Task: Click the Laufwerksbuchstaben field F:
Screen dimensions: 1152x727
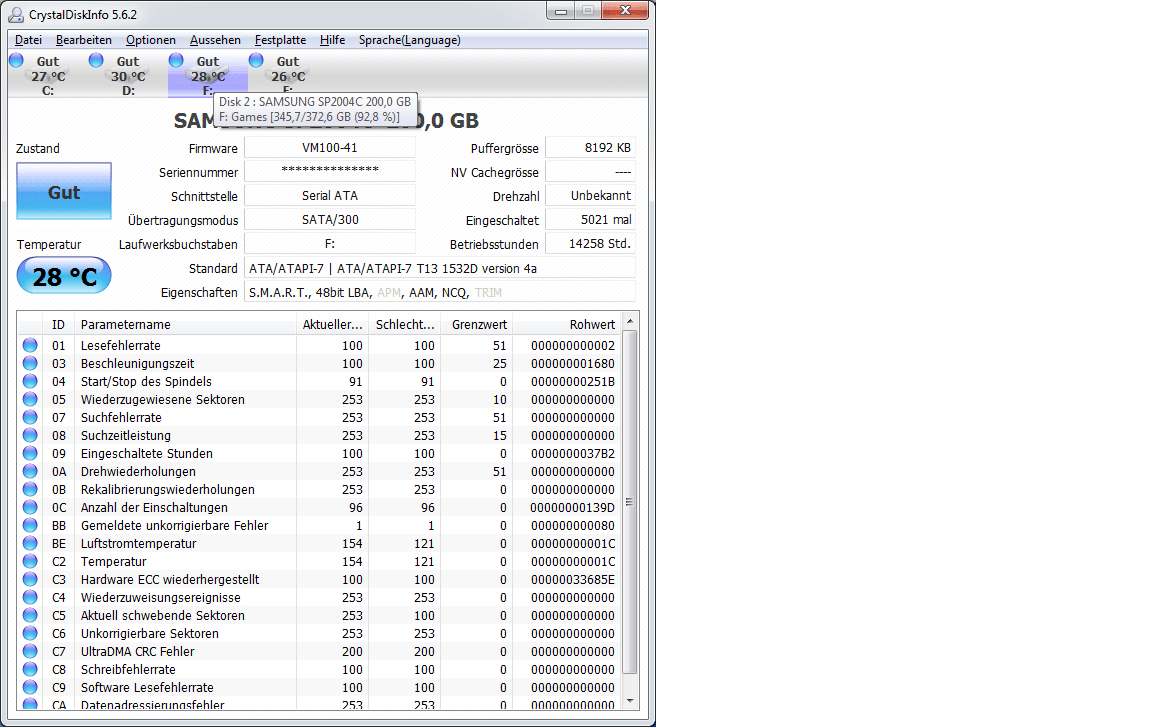Action: point(330,244)
